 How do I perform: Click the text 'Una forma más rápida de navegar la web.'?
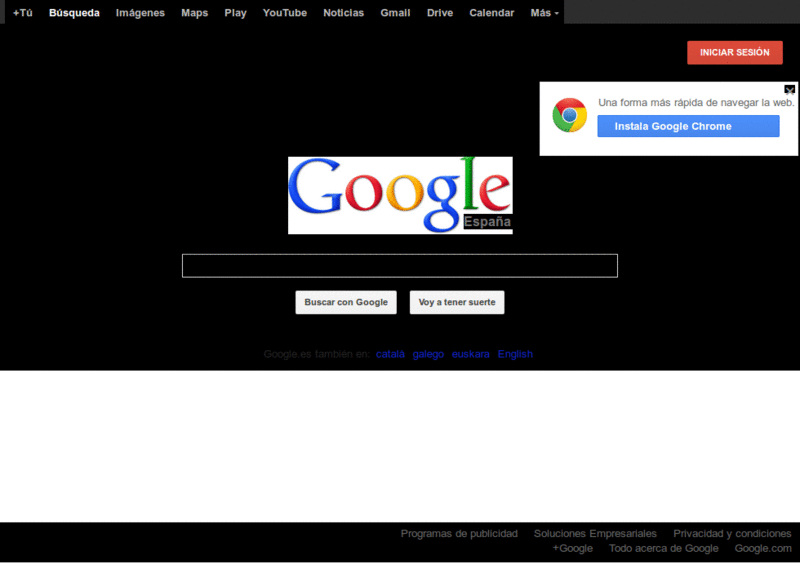click(x=696, y=103)
